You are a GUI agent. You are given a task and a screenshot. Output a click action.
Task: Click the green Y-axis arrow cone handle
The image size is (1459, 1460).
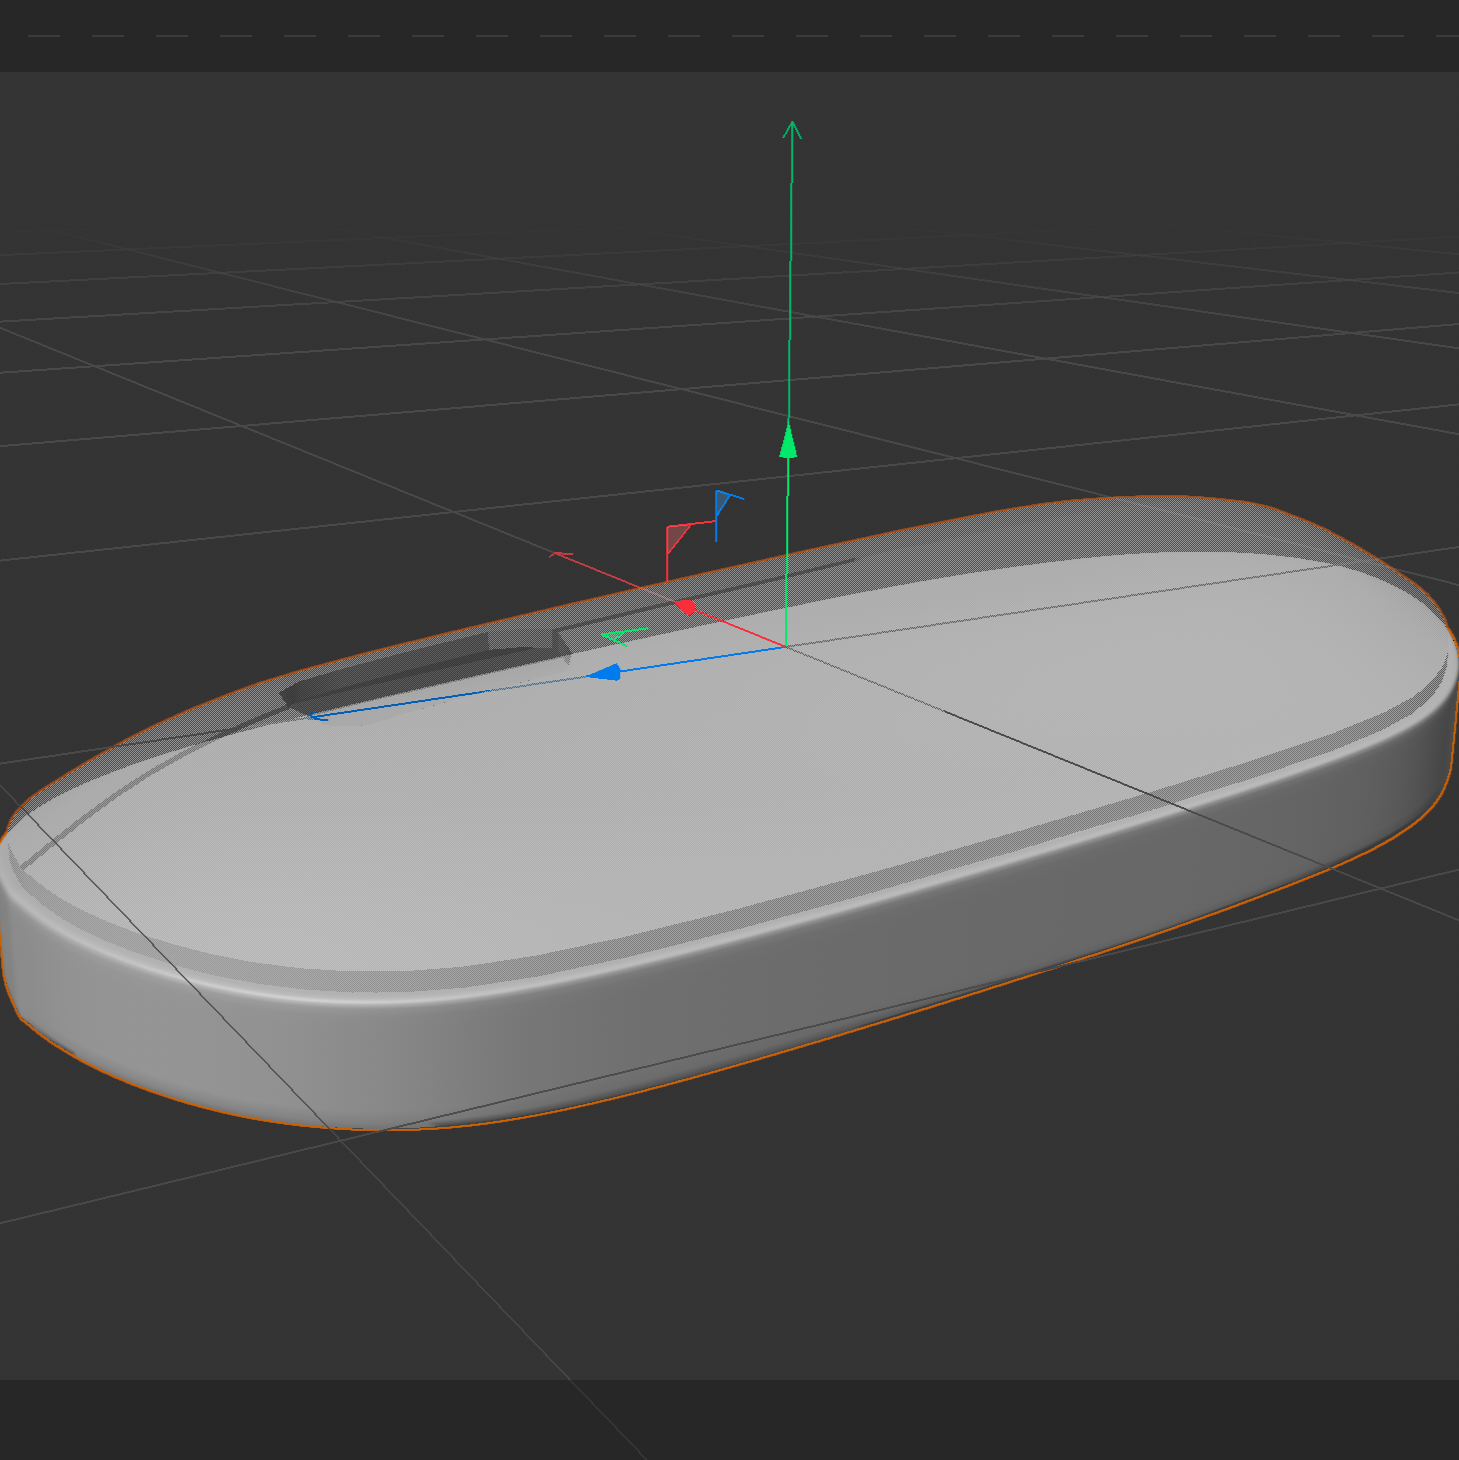[788, 440]
